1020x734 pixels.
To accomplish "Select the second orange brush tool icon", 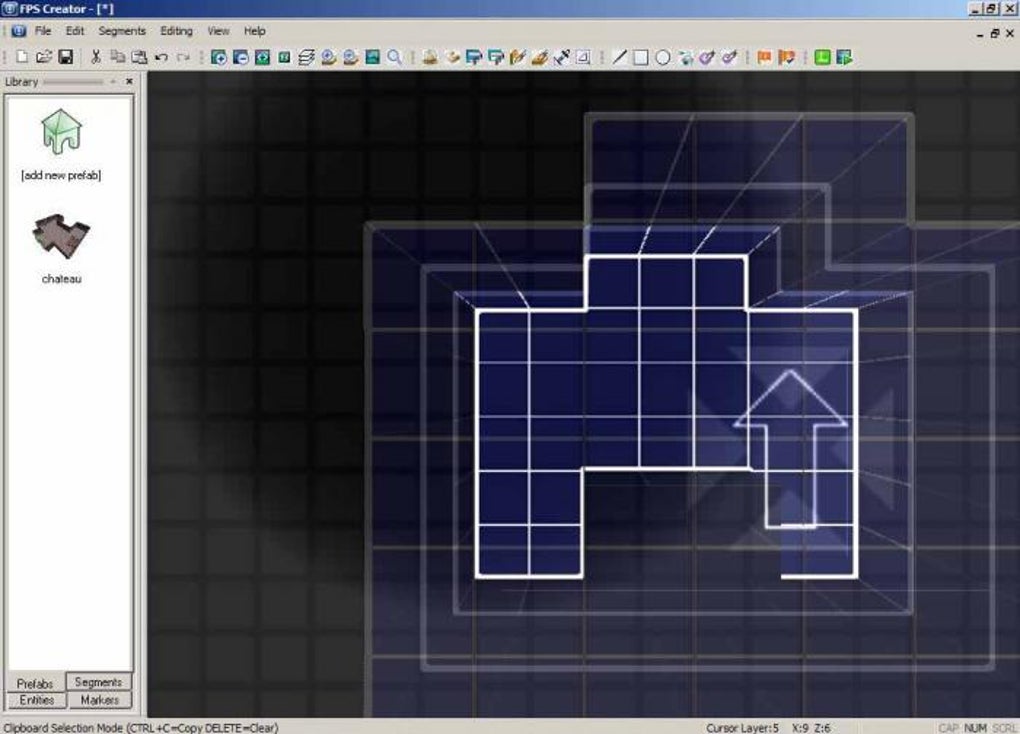I will pyautogui.click(x=540, y=57).
